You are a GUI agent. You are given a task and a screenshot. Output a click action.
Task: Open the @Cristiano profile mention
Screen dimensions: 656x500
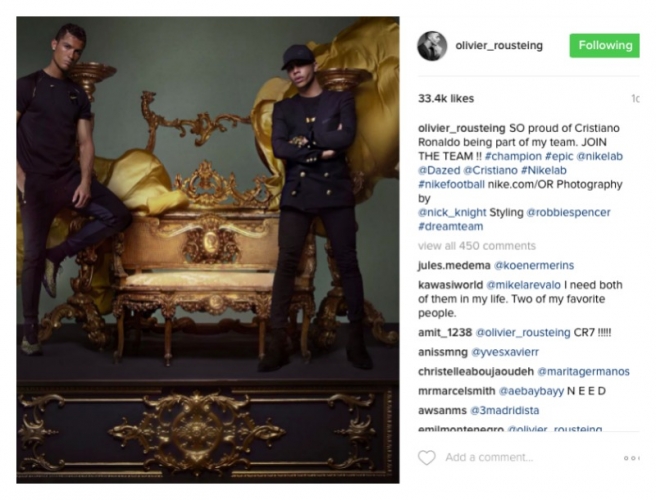point(490,170)
